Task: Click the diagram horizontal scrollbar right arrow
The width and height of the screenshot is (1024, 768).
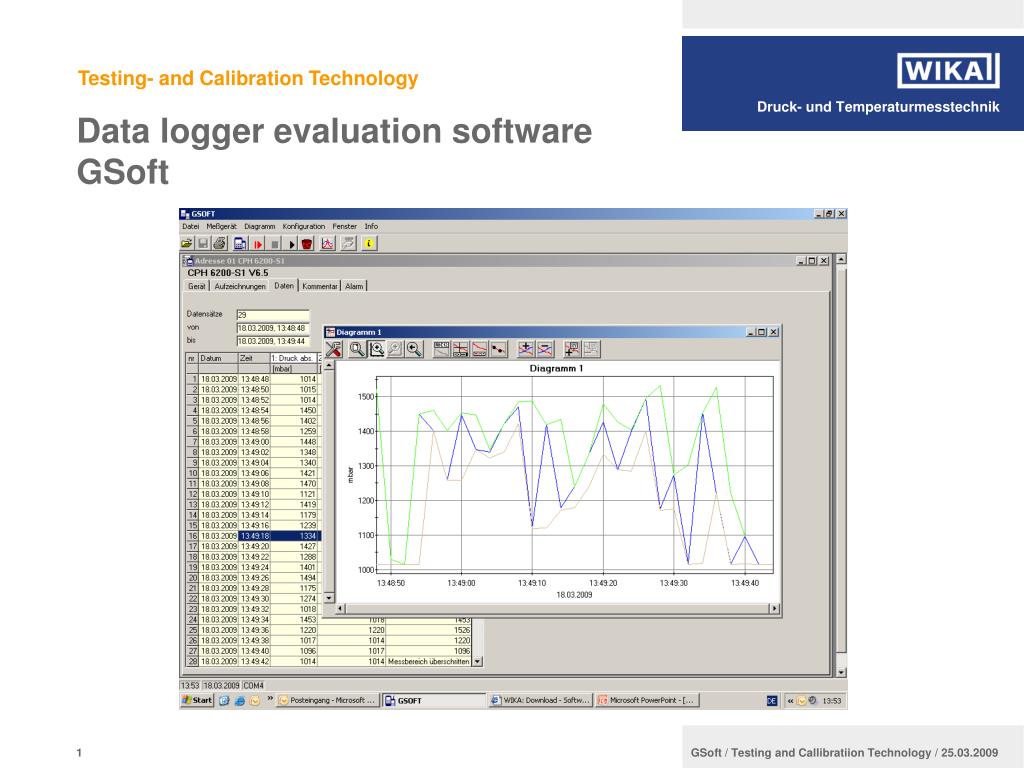Action: pos(774,609)
